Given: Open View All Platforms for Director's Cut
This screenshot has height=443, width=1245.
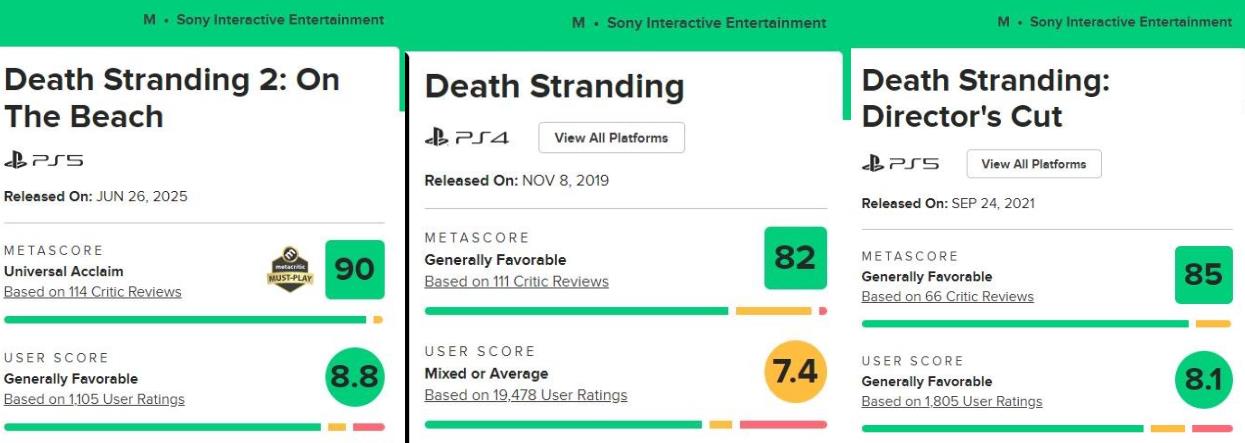Looking at the screenshot, I should pos(1034,164).
